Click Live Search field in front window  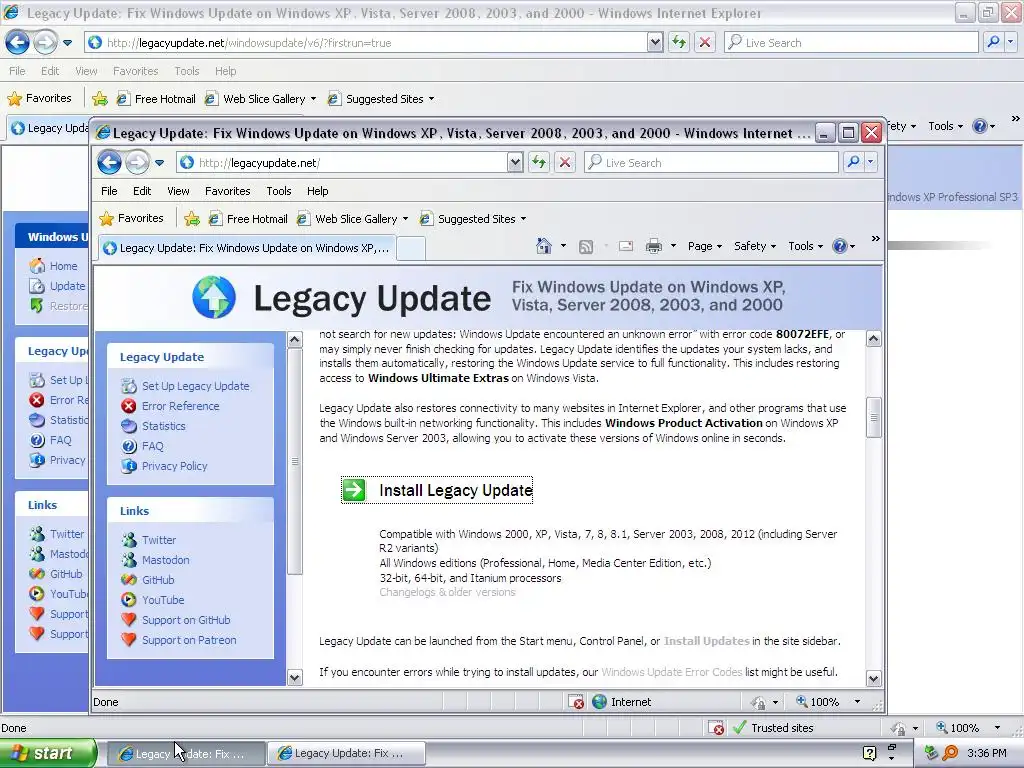pos(711,163)
